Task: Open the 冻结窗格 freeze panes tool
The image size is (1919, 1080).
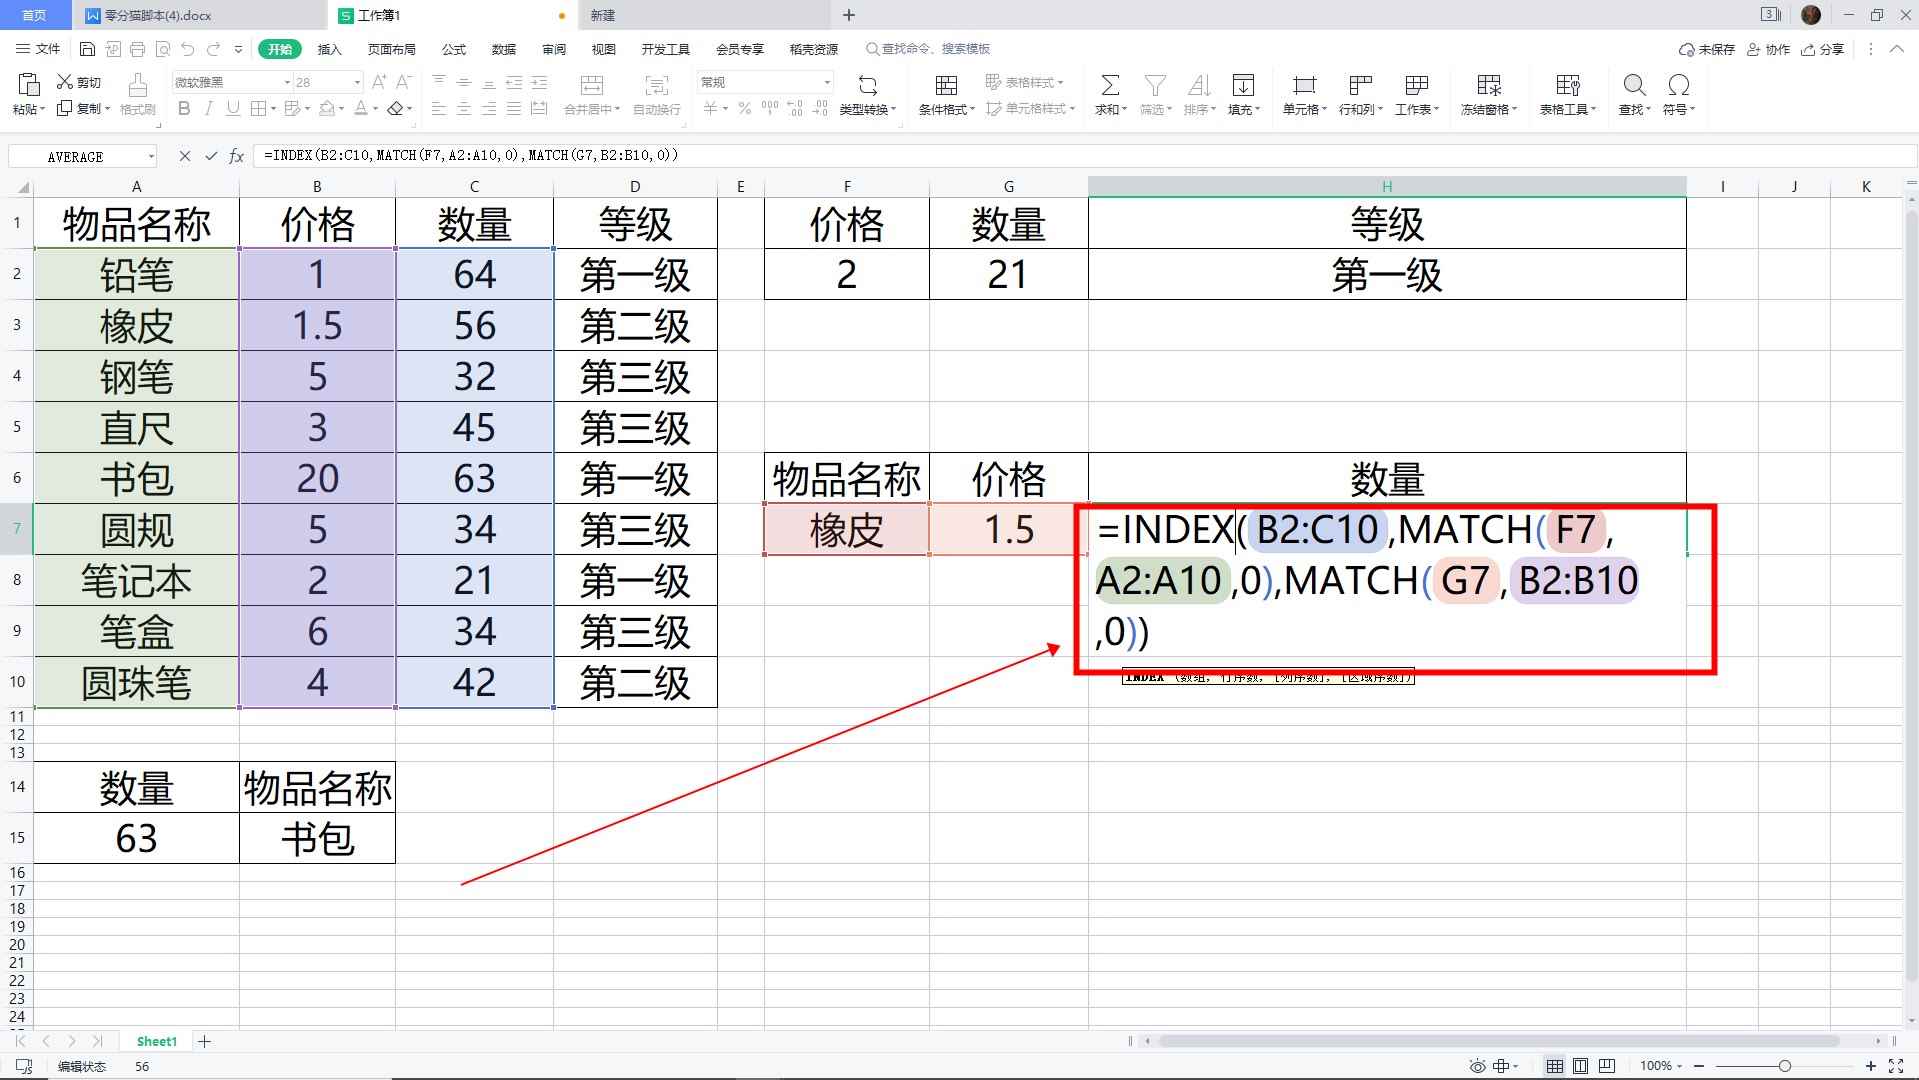Action: [x=1488, y=95]
